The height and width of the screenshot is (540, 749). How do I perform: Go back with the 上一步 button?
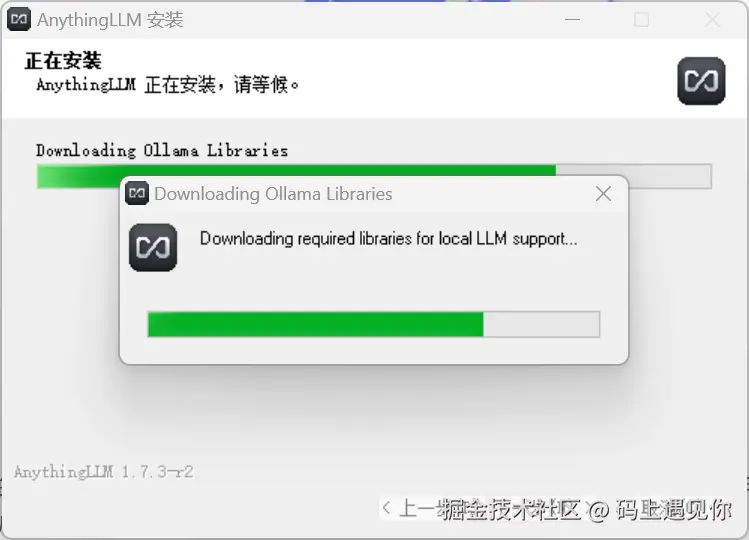413,508
